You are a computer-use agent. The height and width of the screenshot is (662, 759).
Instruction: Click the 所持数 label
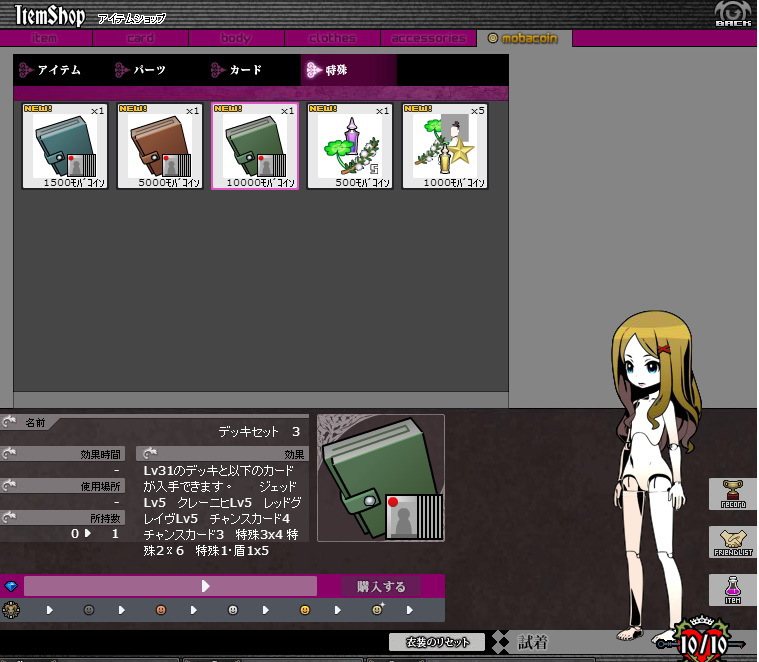click(105, 518)
